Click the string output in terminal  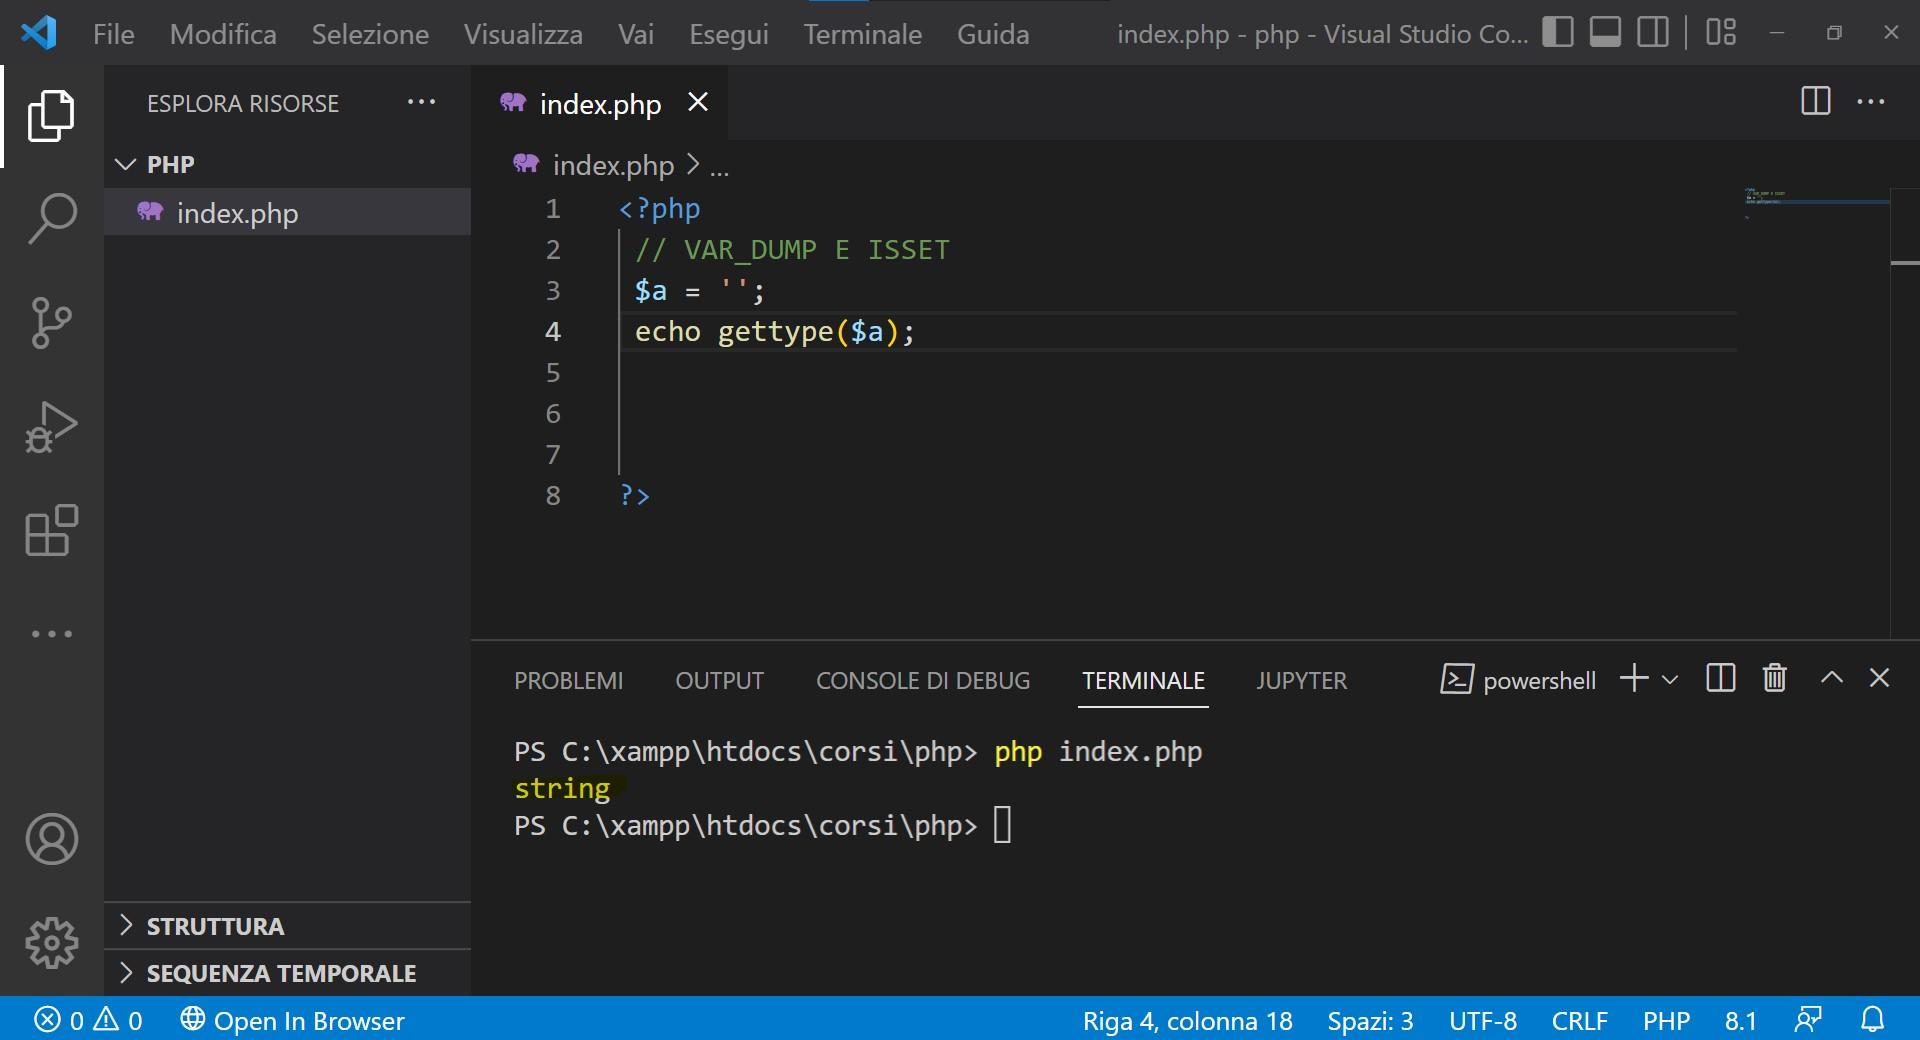tap(562, 789)
